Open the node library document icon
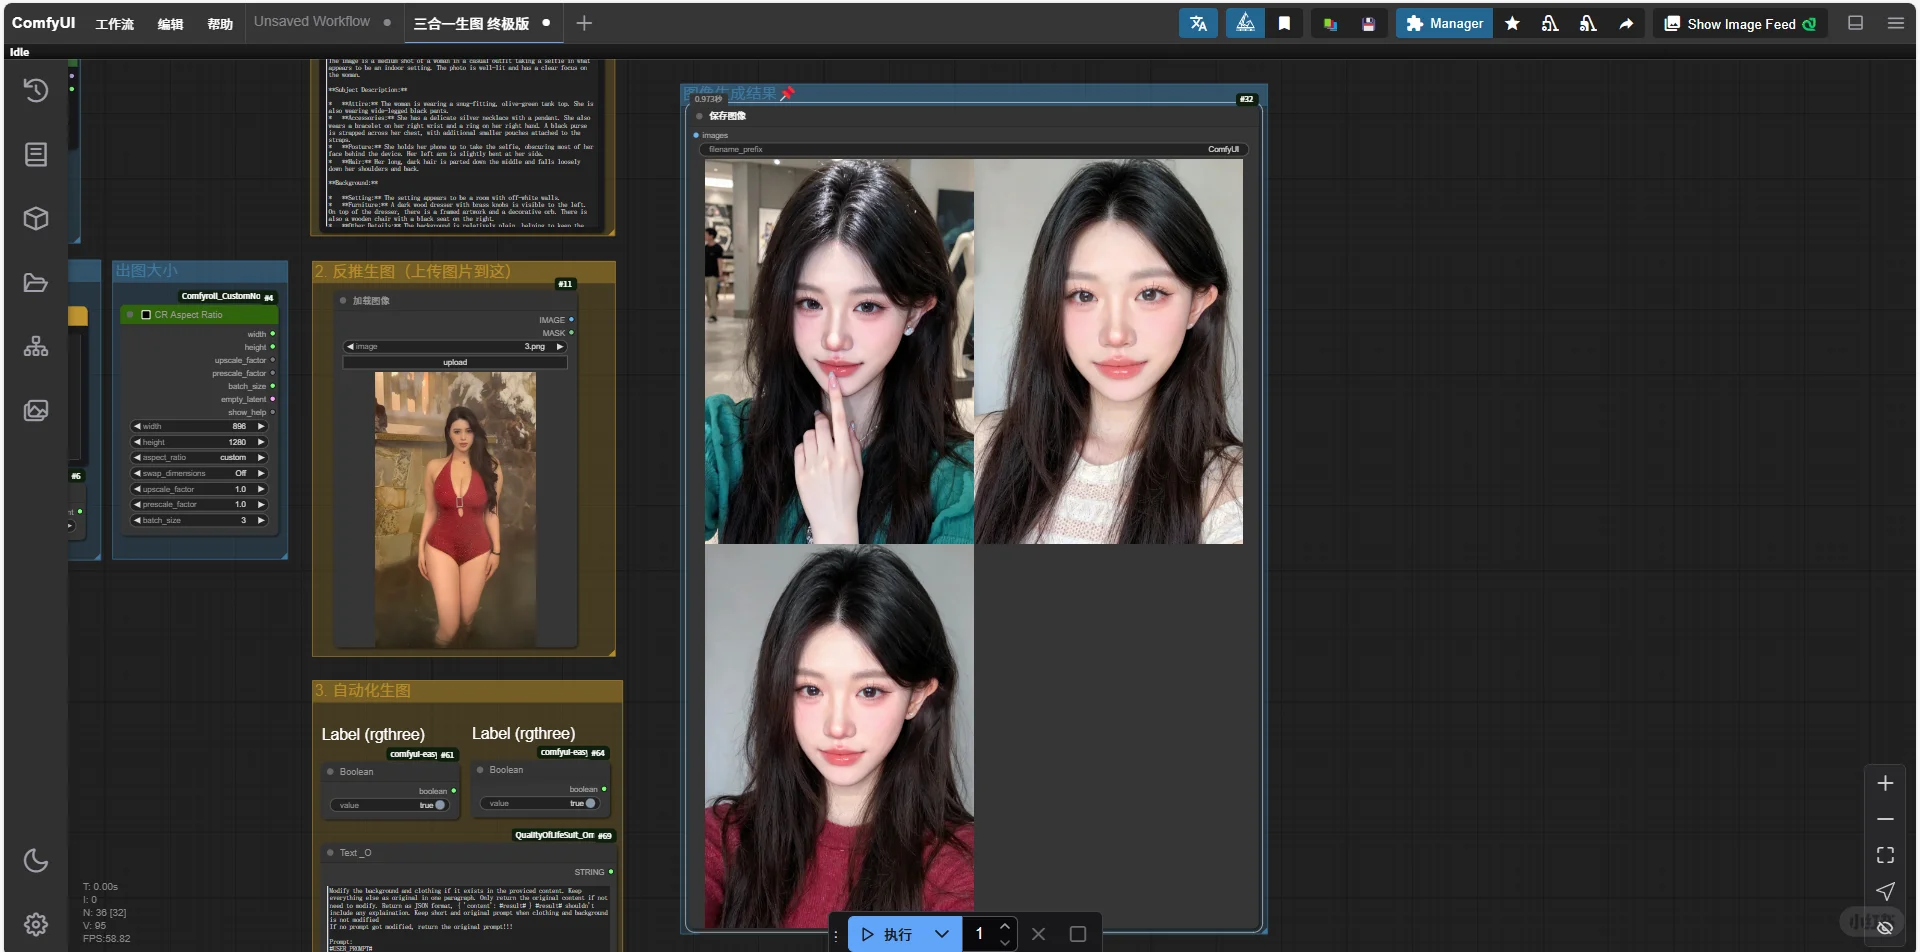Image resolution: width=1920 pixels, height=952 pixels. (36, 154)
